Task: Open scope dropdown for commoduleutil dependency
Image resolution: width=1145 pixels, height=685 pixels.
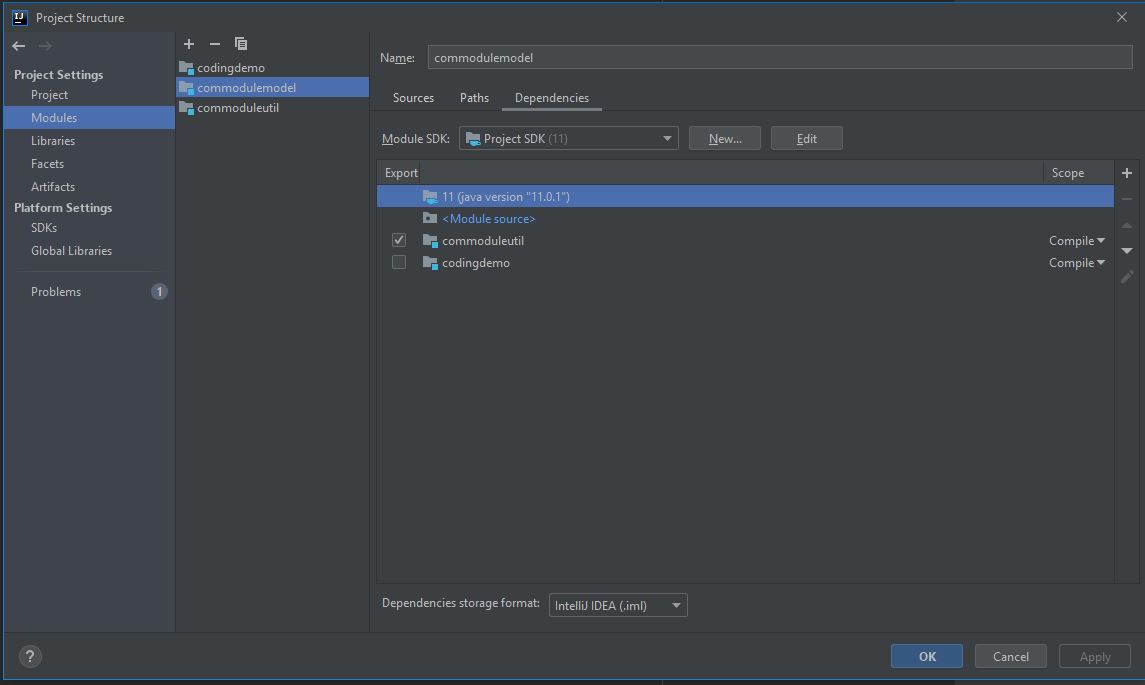Action: 1076,240
